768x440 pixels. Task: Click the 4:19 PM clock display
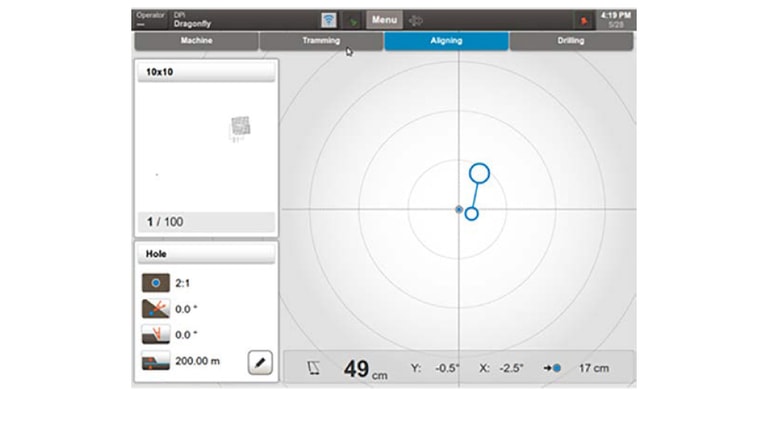coord(616,20)
